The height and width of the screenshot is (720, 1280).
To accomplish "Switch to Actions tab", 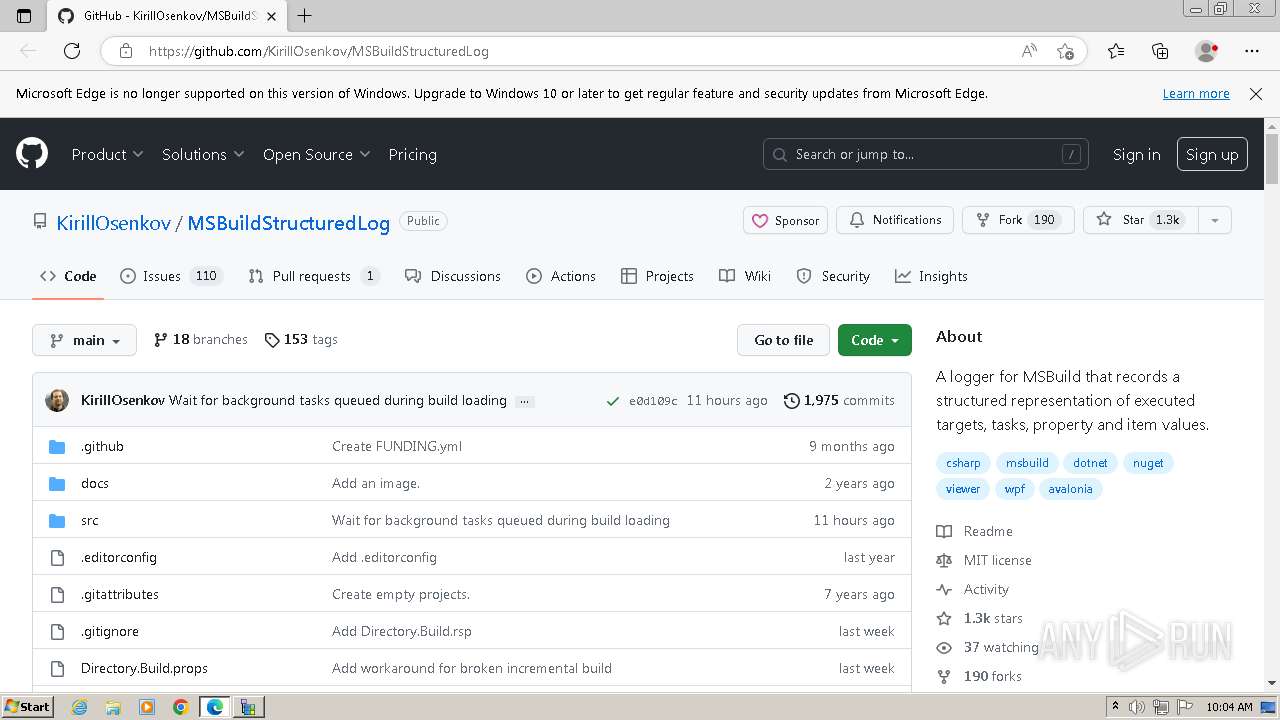I will coord(561,276).
